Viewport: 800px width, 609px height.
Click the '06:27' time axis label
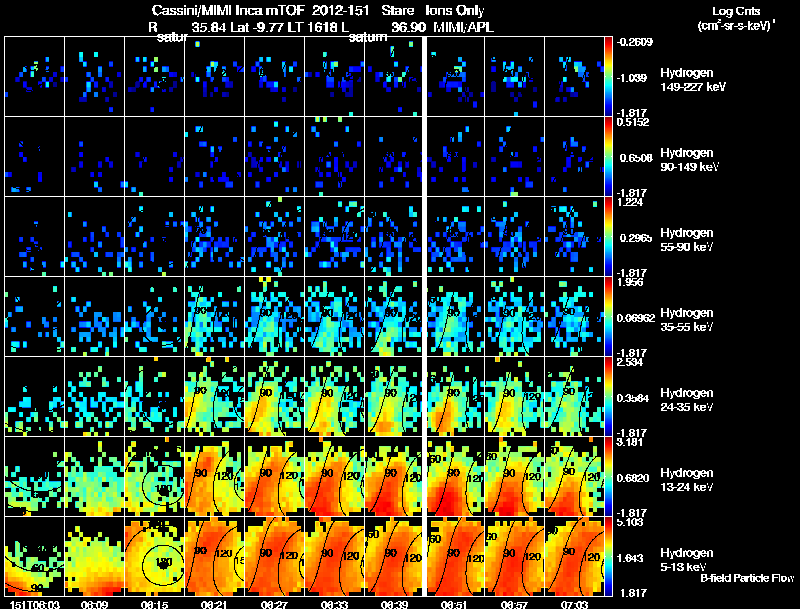(x=274, y=604)
